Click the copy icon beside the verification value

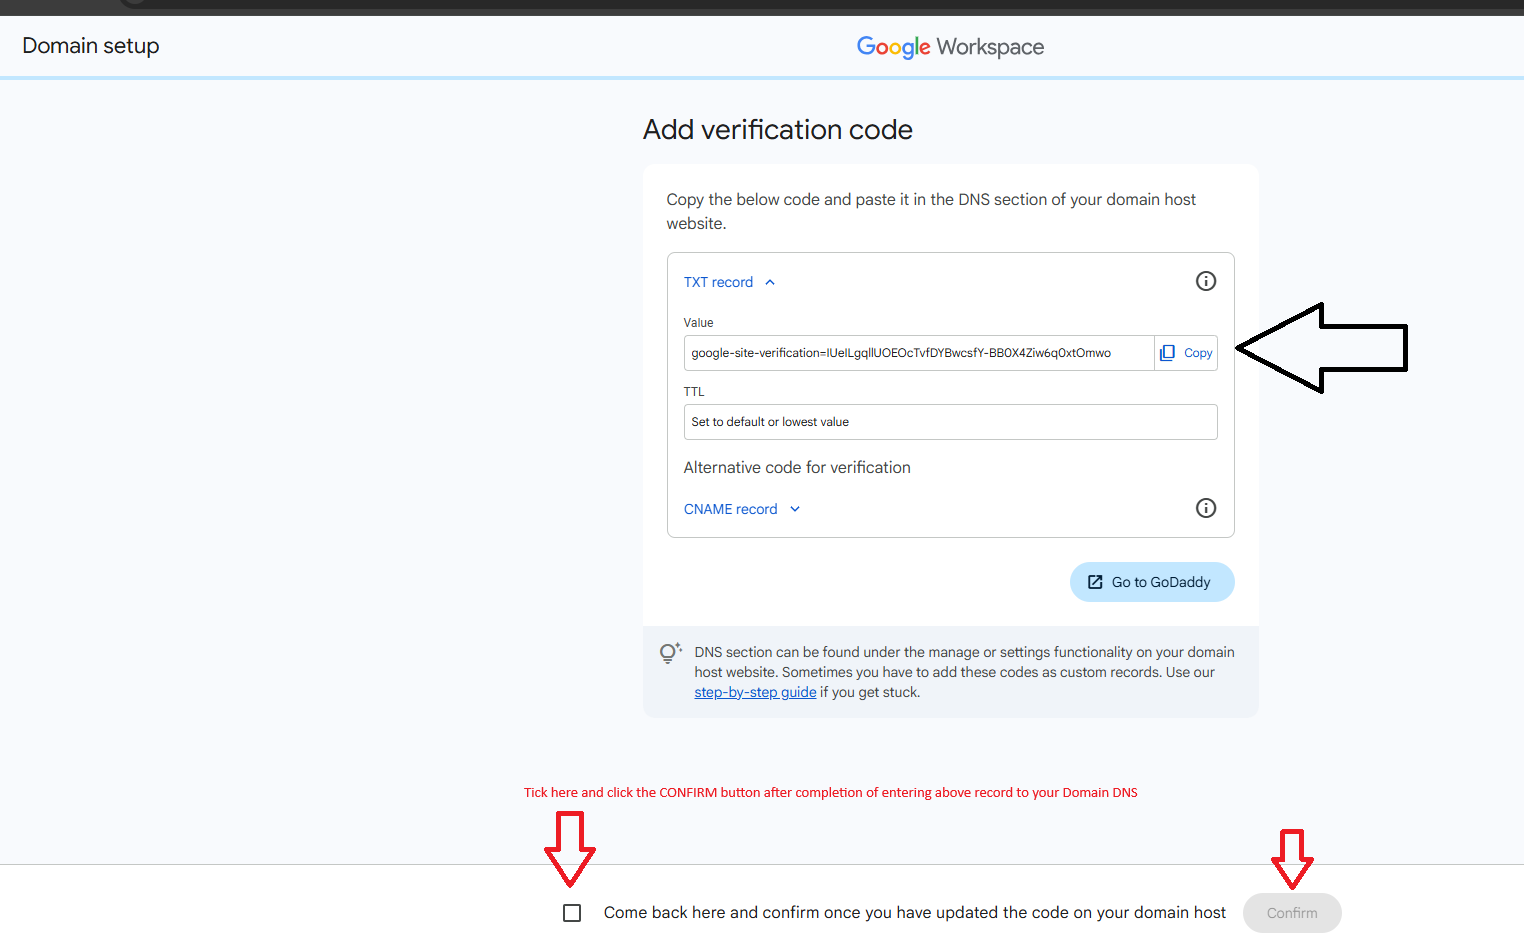(x=1167, y=353)
